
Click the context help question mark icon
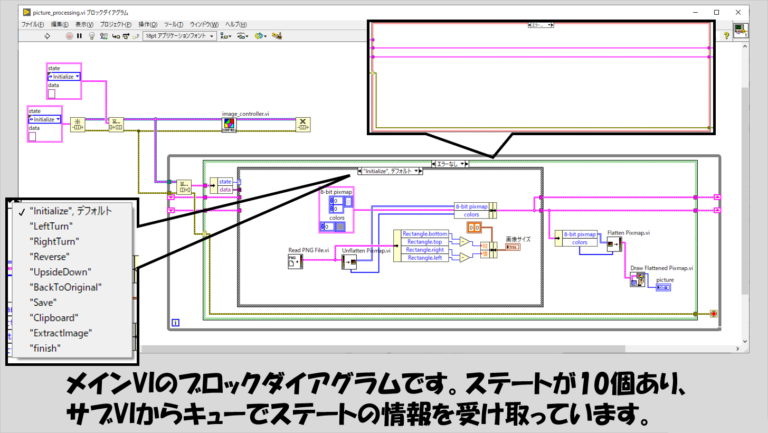coord(726,35)
